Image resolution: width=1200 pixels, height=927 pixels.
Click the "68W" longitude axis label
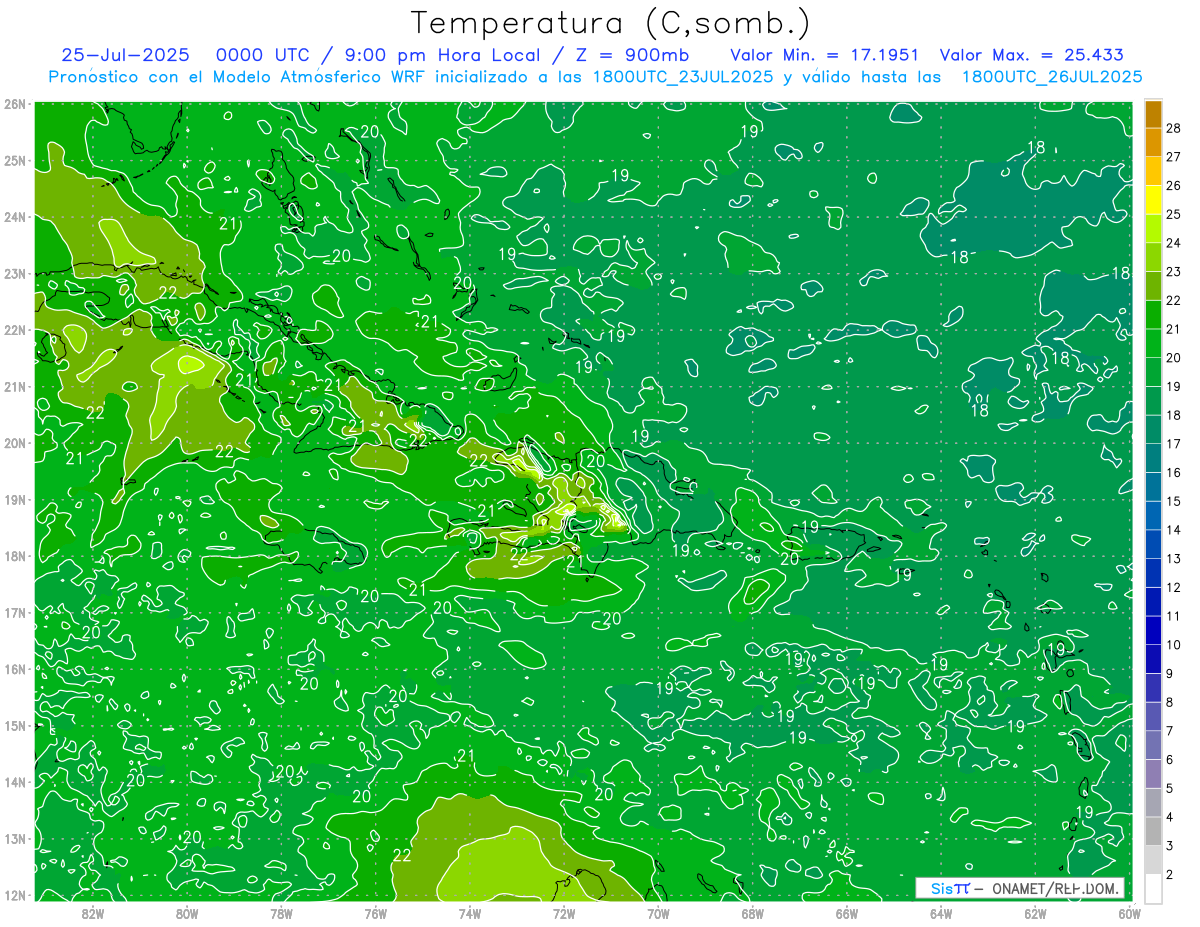[753, 912]
